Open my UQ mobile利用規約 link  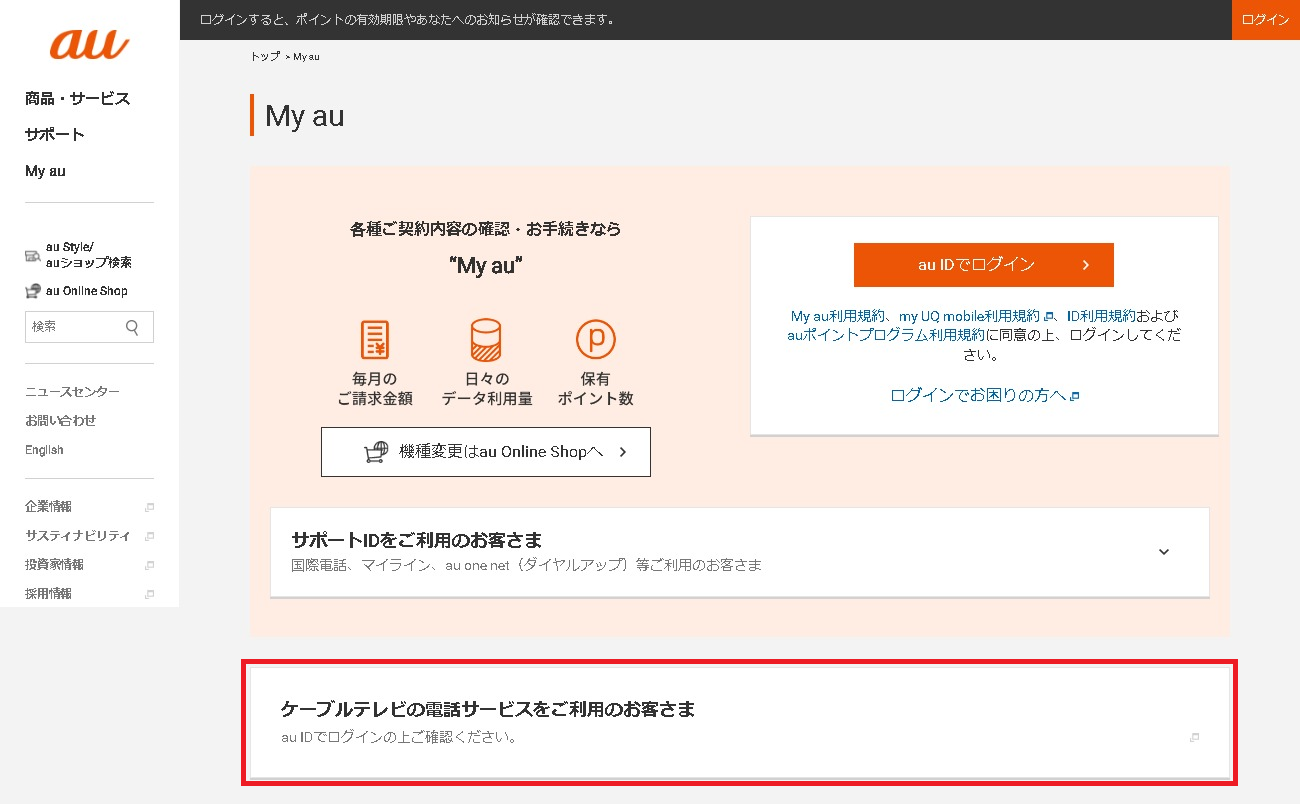click(970, 316)
